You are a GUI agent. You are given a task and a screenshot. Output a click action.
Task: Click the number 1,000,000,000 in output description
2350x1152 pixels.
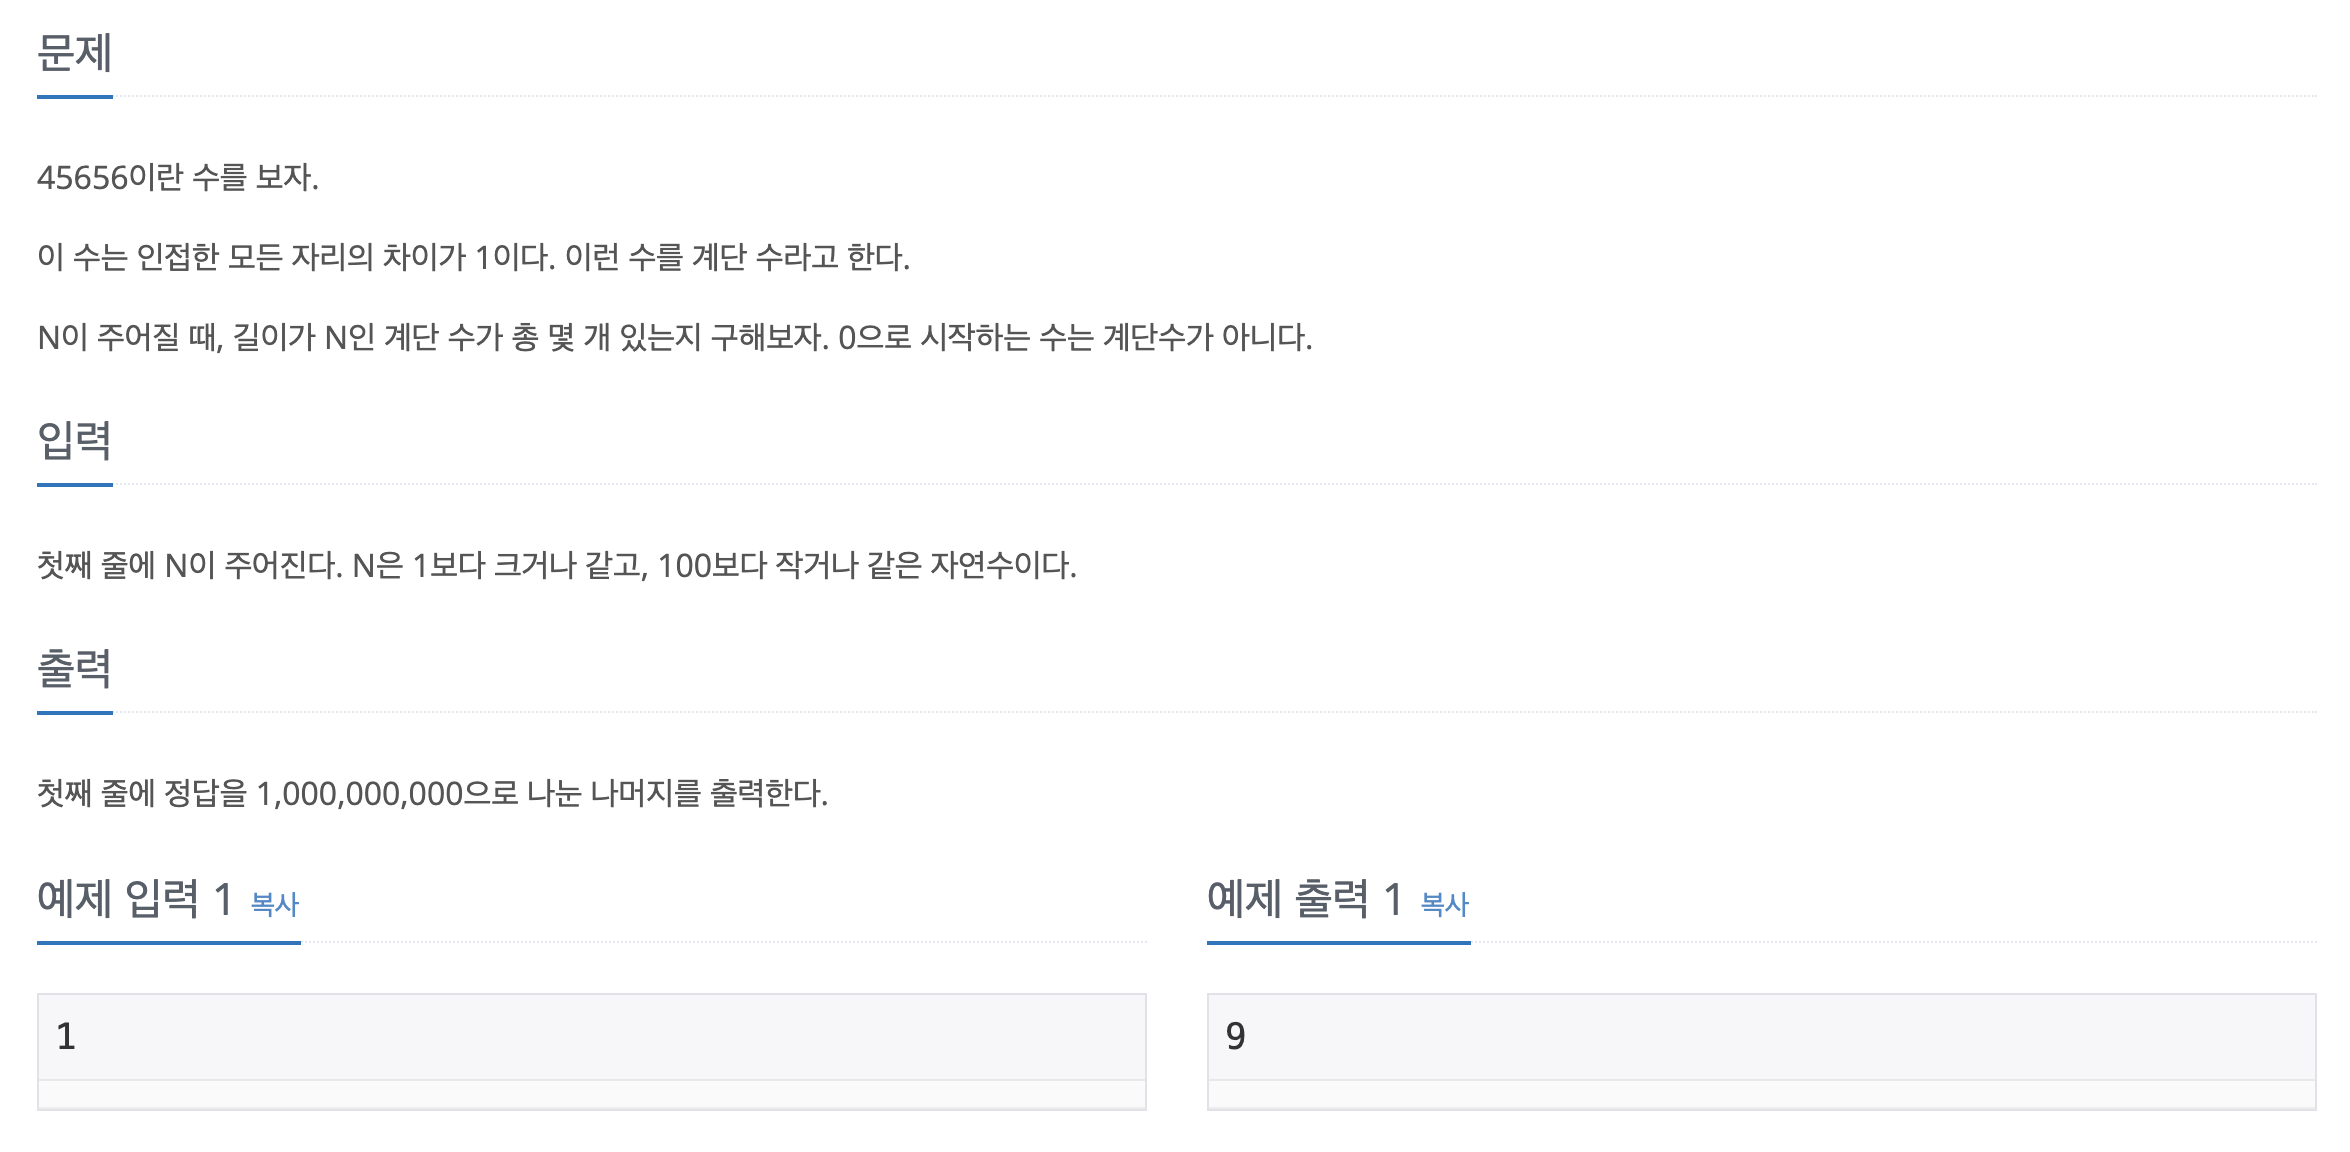tap(359, 794)
